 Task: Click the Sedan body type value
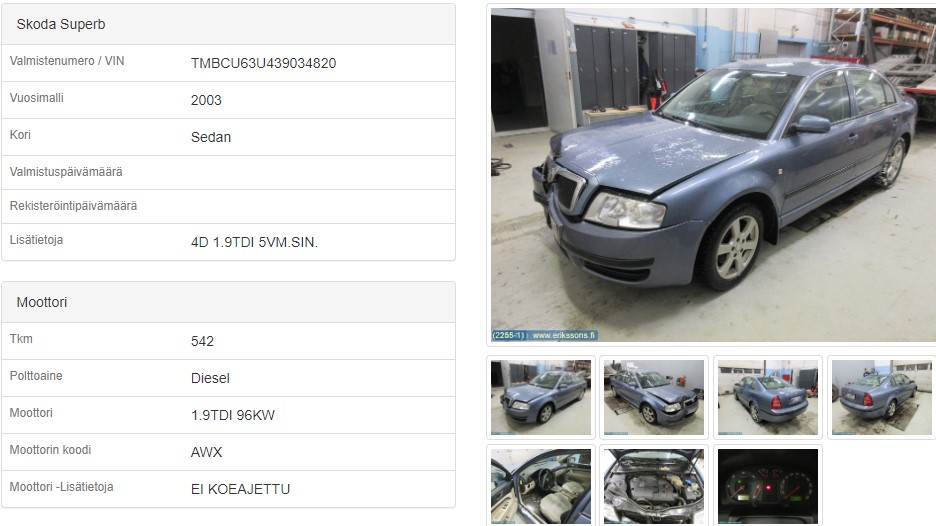tap(211, 137)
